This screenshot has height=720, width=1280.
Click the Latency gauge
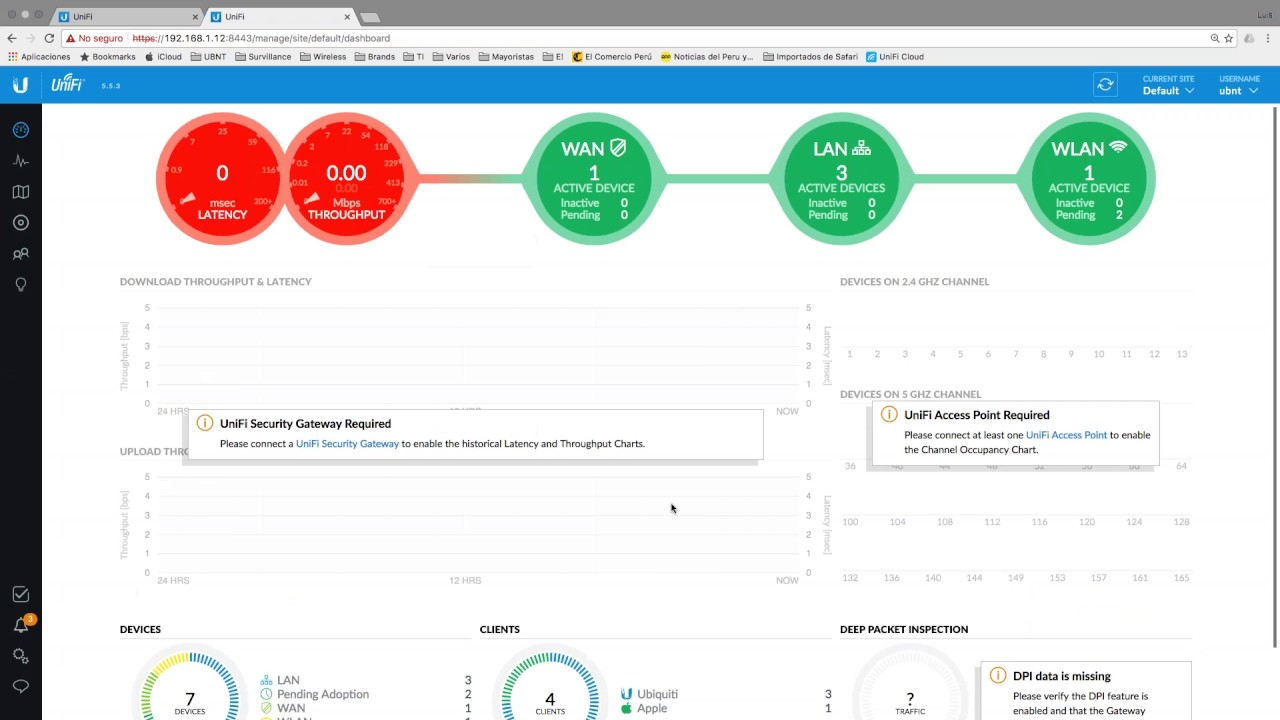point(222,179)
